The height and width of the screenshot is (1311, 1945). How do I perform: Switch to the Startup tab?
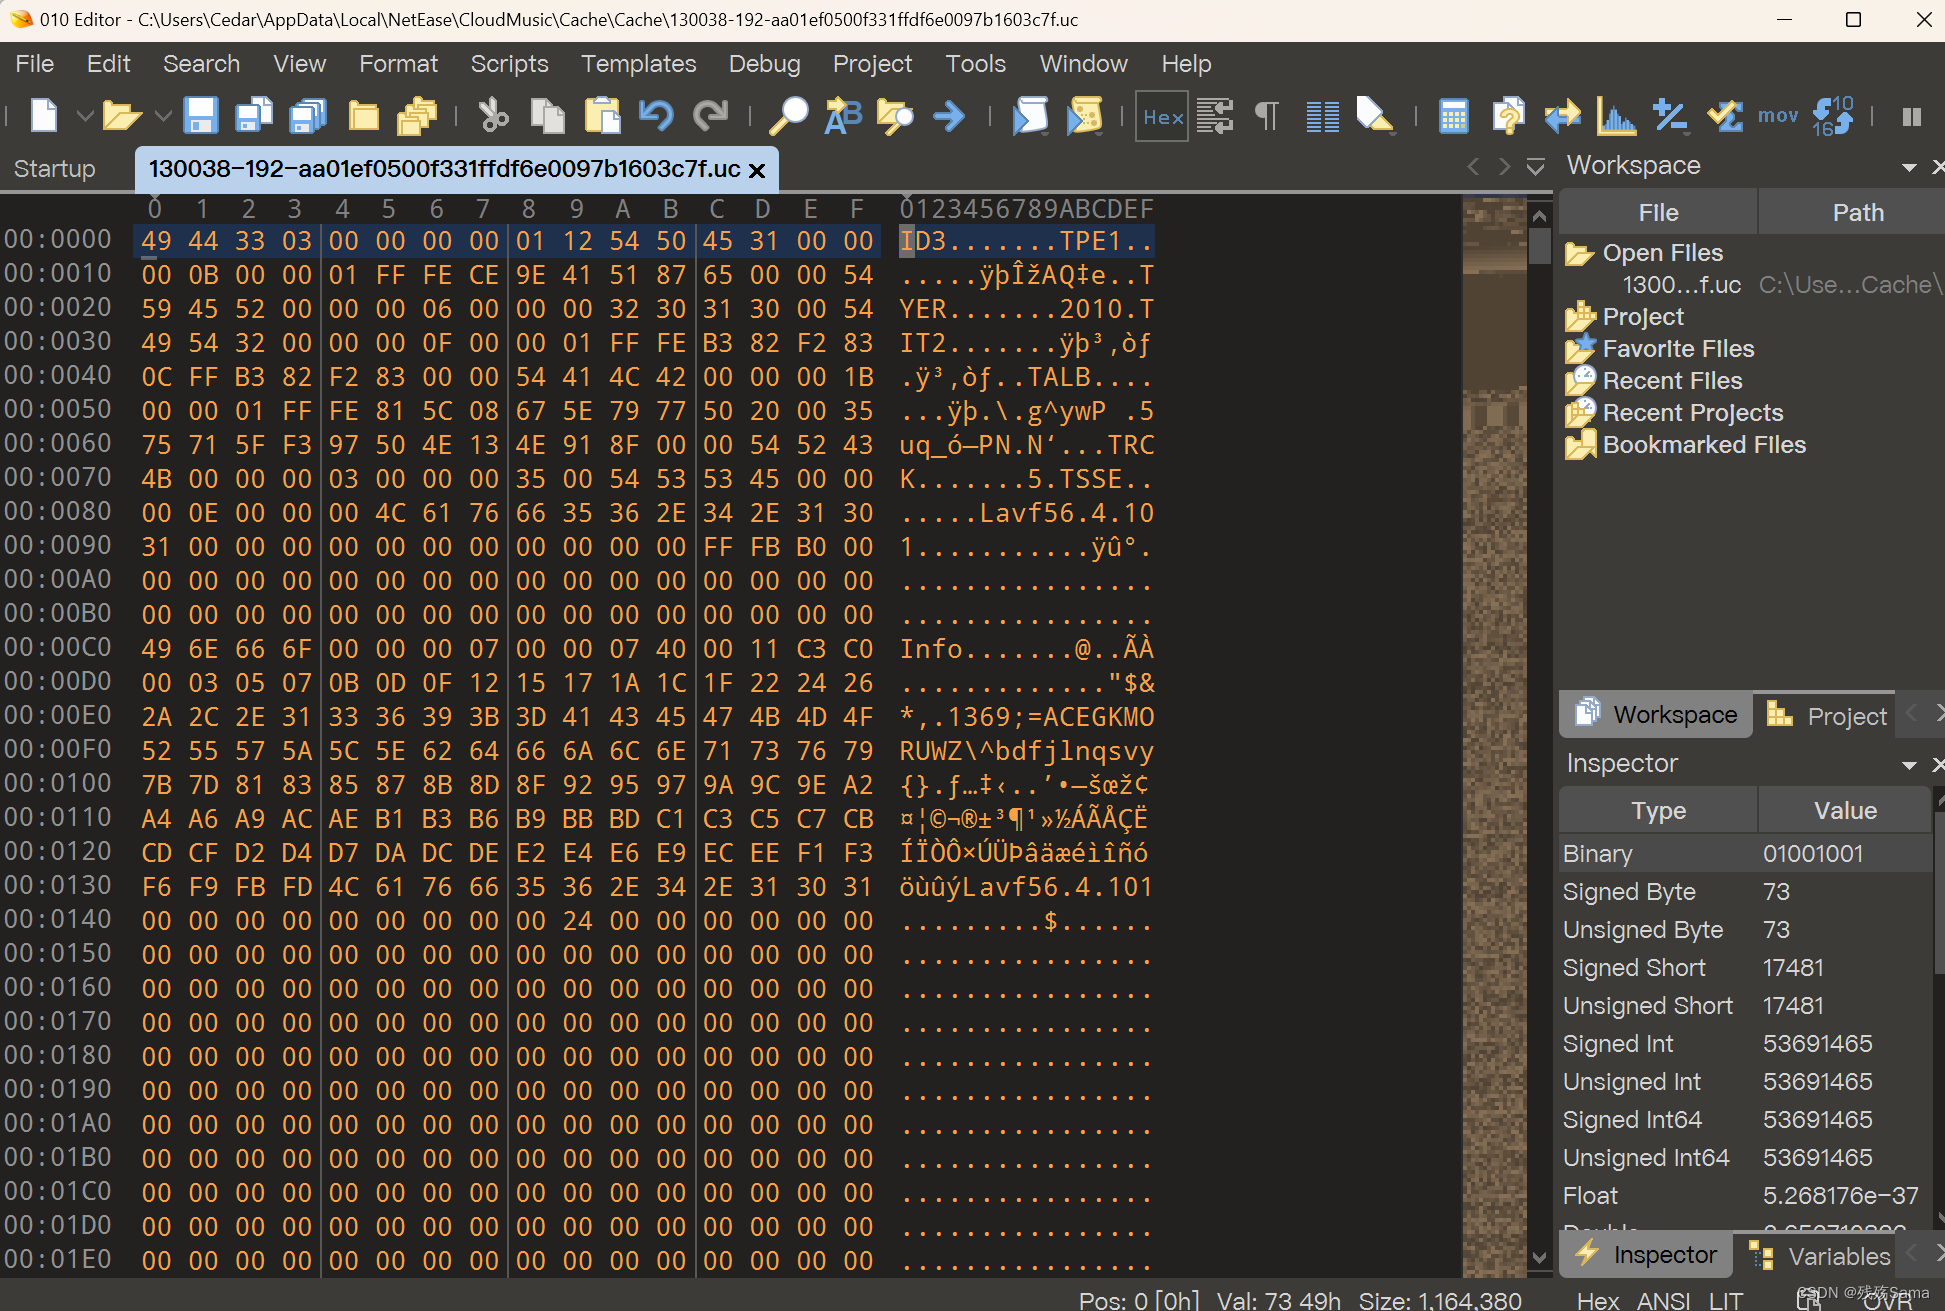coord(55,168)
